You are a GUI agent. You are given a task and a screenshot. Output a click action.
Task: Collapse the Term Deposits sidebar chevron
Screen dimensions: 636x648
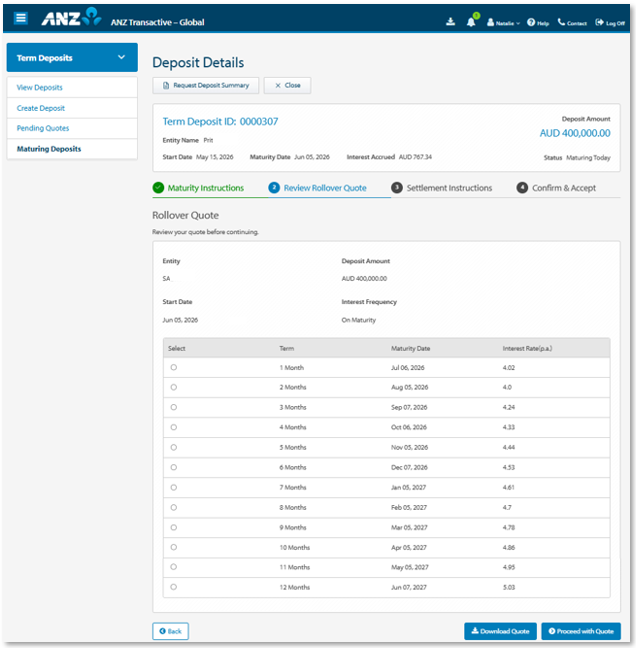tap(121, 57)
